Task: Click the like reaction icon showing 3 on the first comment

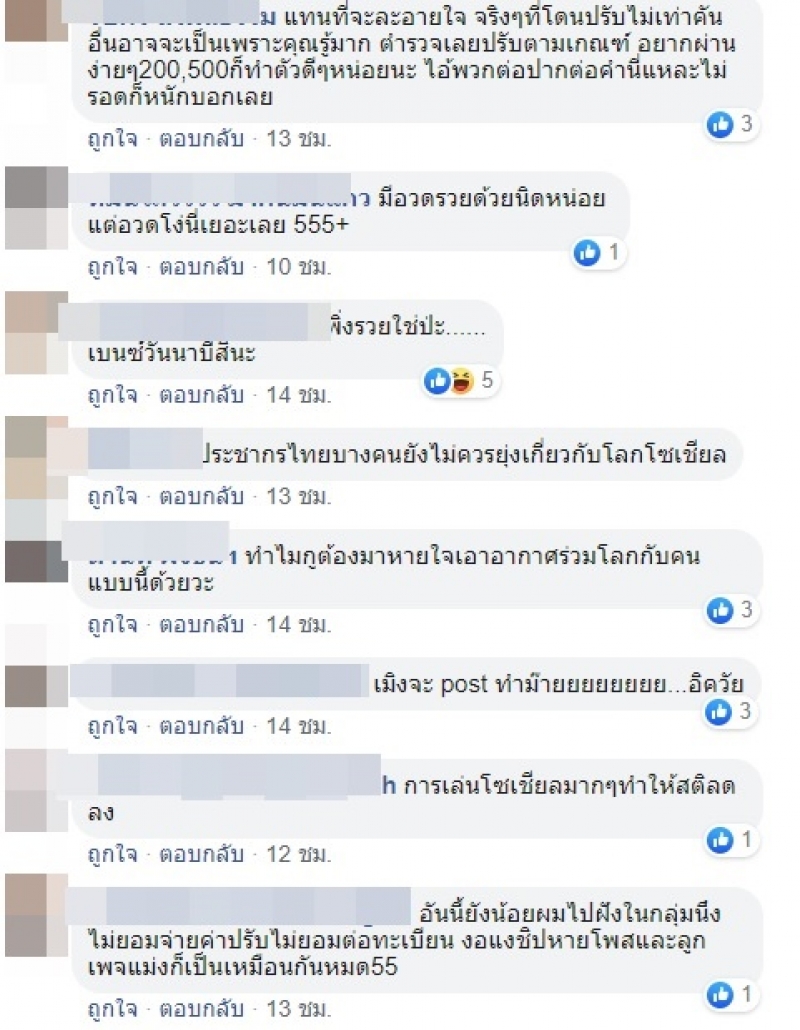Action: [719, 124]
